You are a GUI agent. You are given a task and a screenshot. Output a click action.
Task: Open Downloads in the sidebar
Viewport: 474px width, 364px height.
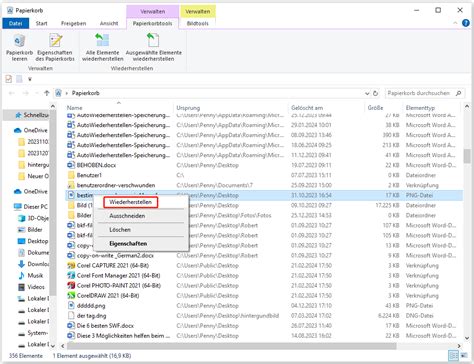pos(33,264)
